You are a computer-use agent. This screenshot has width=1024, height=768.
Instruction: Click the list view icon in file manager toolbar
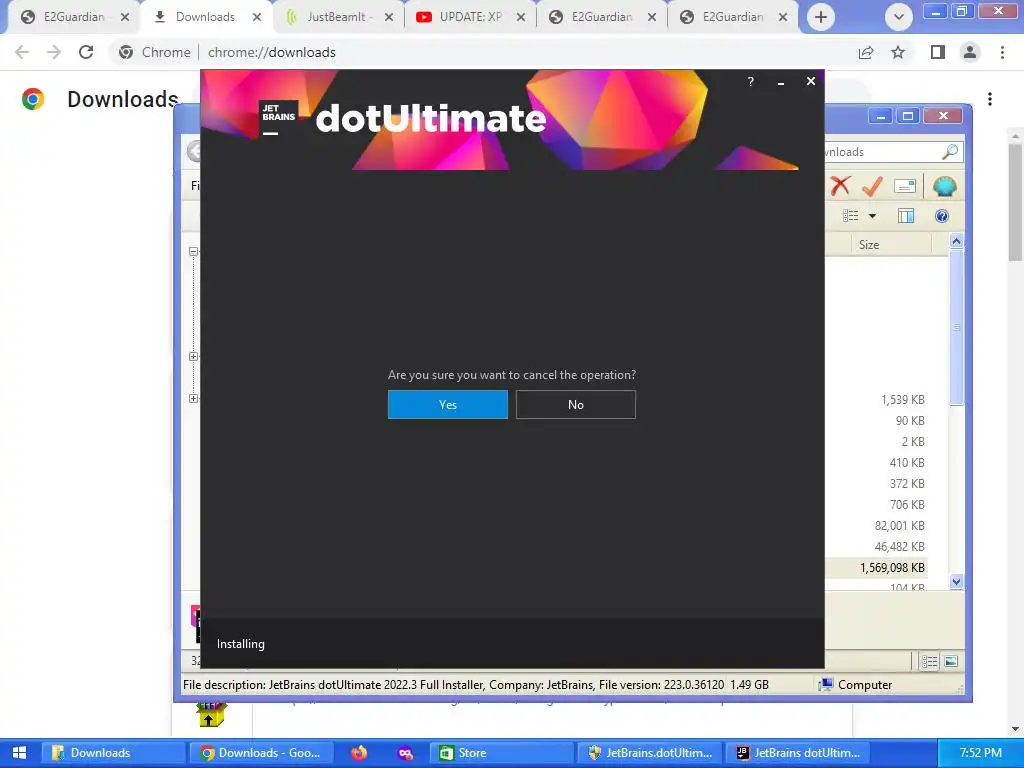[x=850, y=216]
